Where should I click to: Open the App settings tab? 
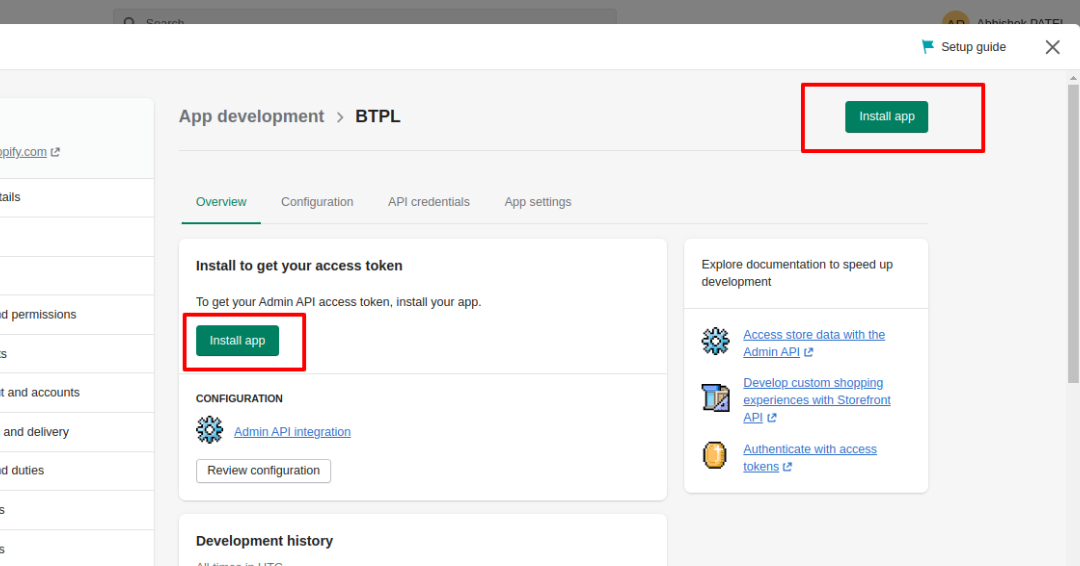537,202
